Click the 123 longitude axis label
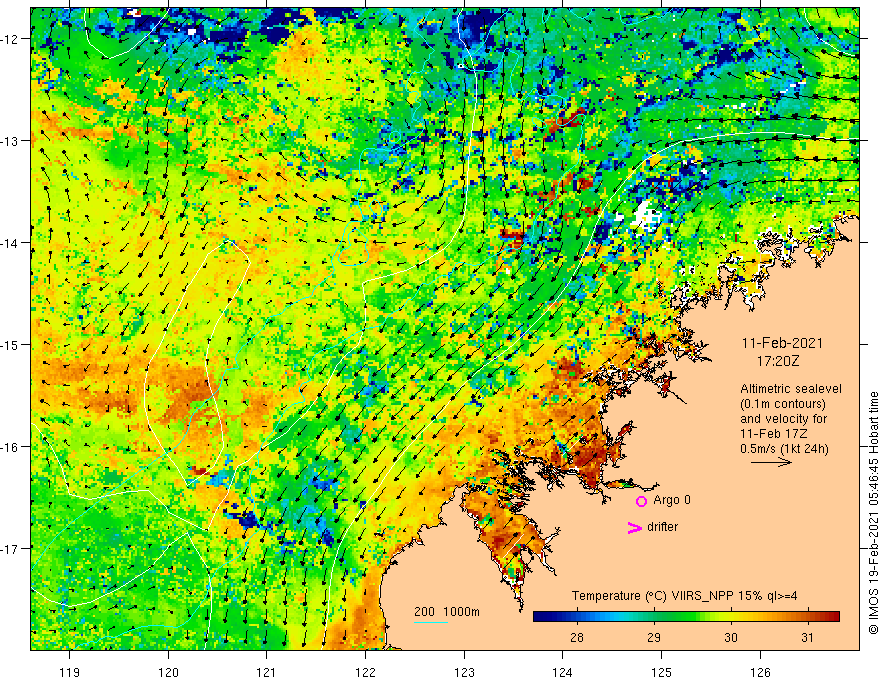 point(464,672)
